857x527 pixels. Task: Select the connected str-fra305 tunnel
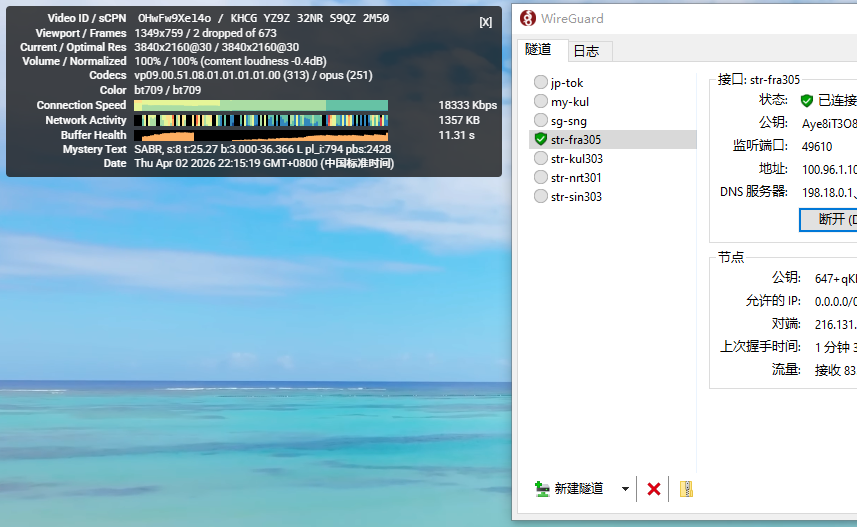tap(613, 139)
